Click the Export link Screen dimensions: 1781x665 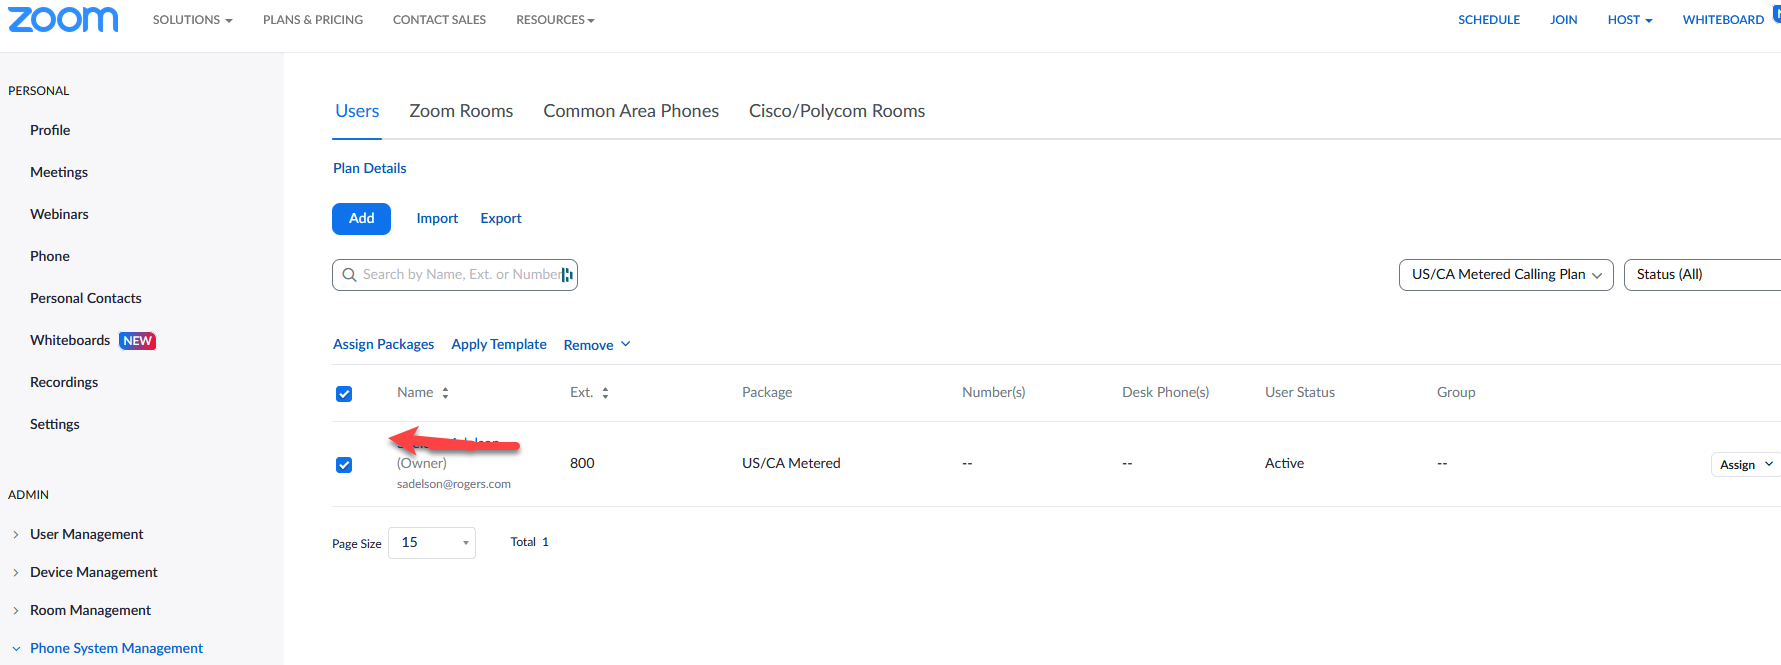(501, 219)
